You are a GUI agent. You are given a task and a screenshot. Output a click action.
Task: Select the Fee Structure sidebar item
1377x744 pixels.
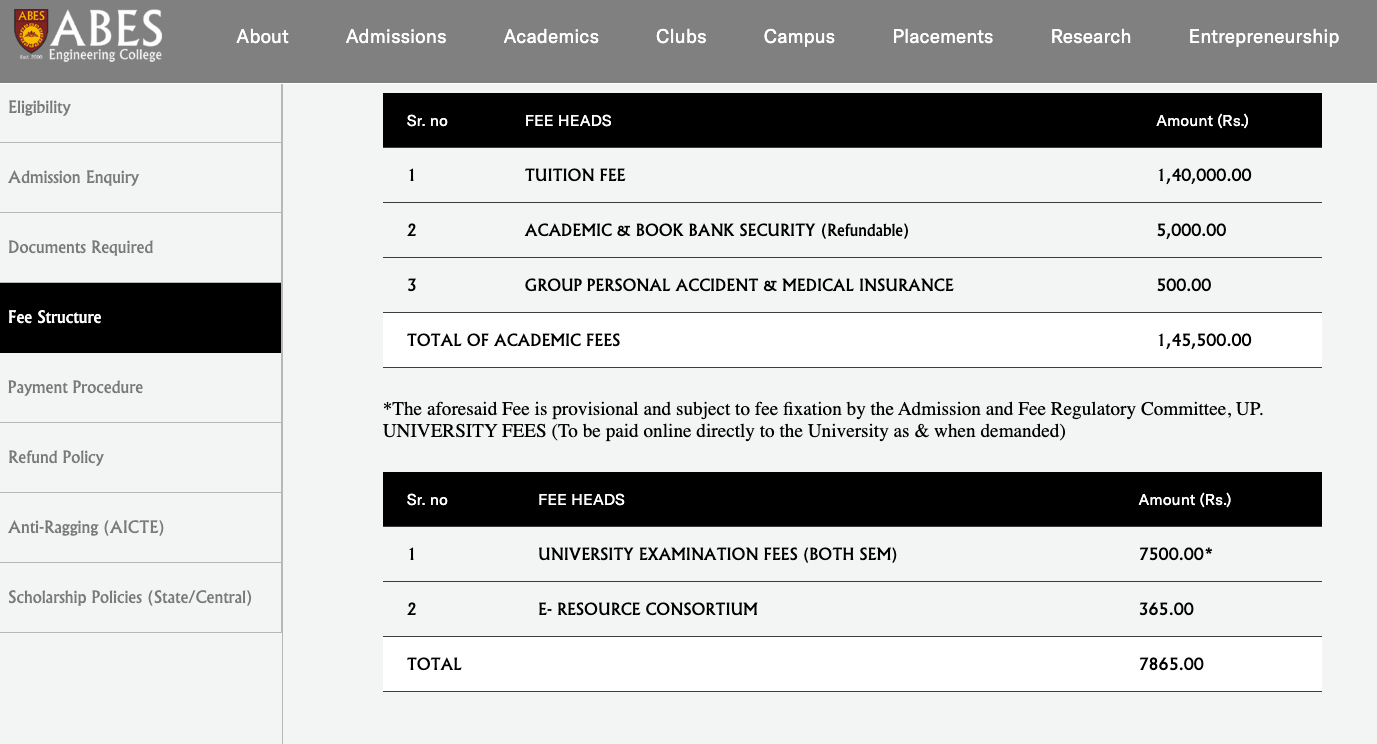click(140, 317)
